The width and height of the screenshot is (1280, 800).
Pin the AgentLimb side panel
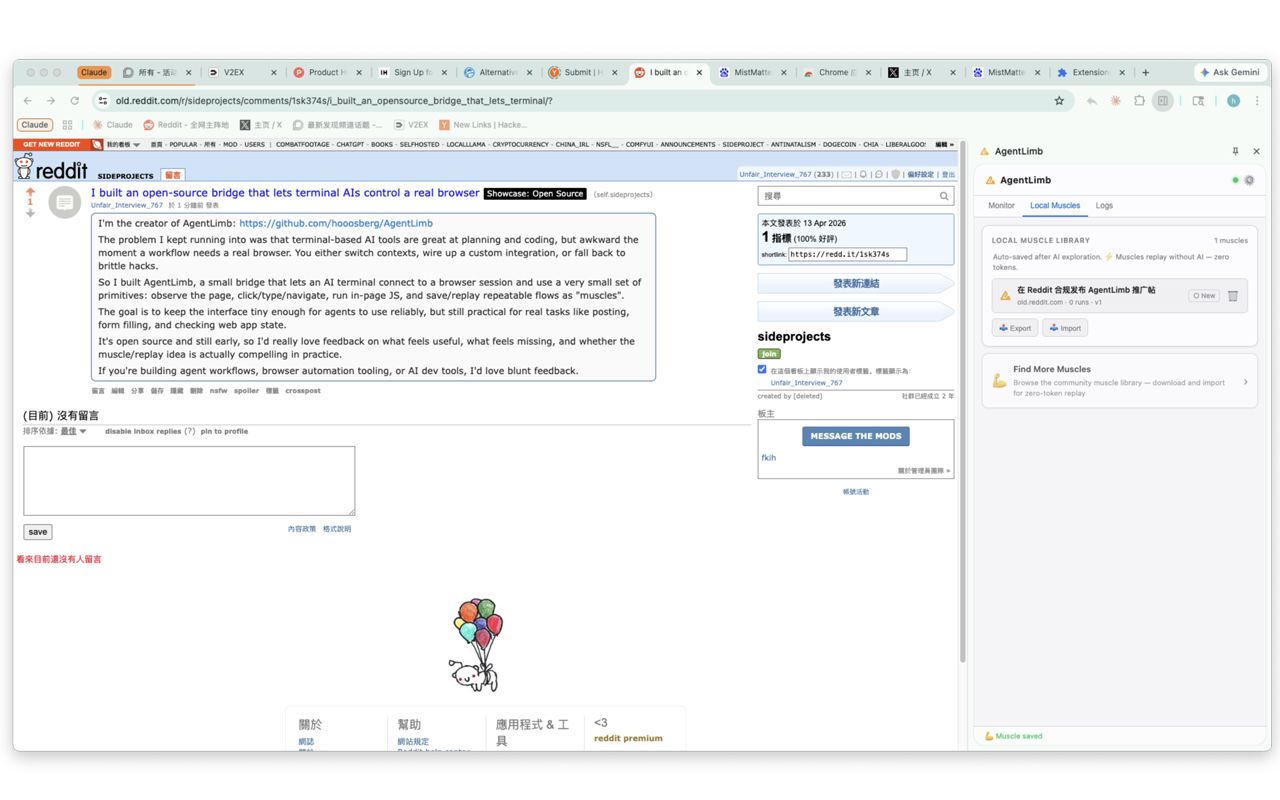(1235, 152)
